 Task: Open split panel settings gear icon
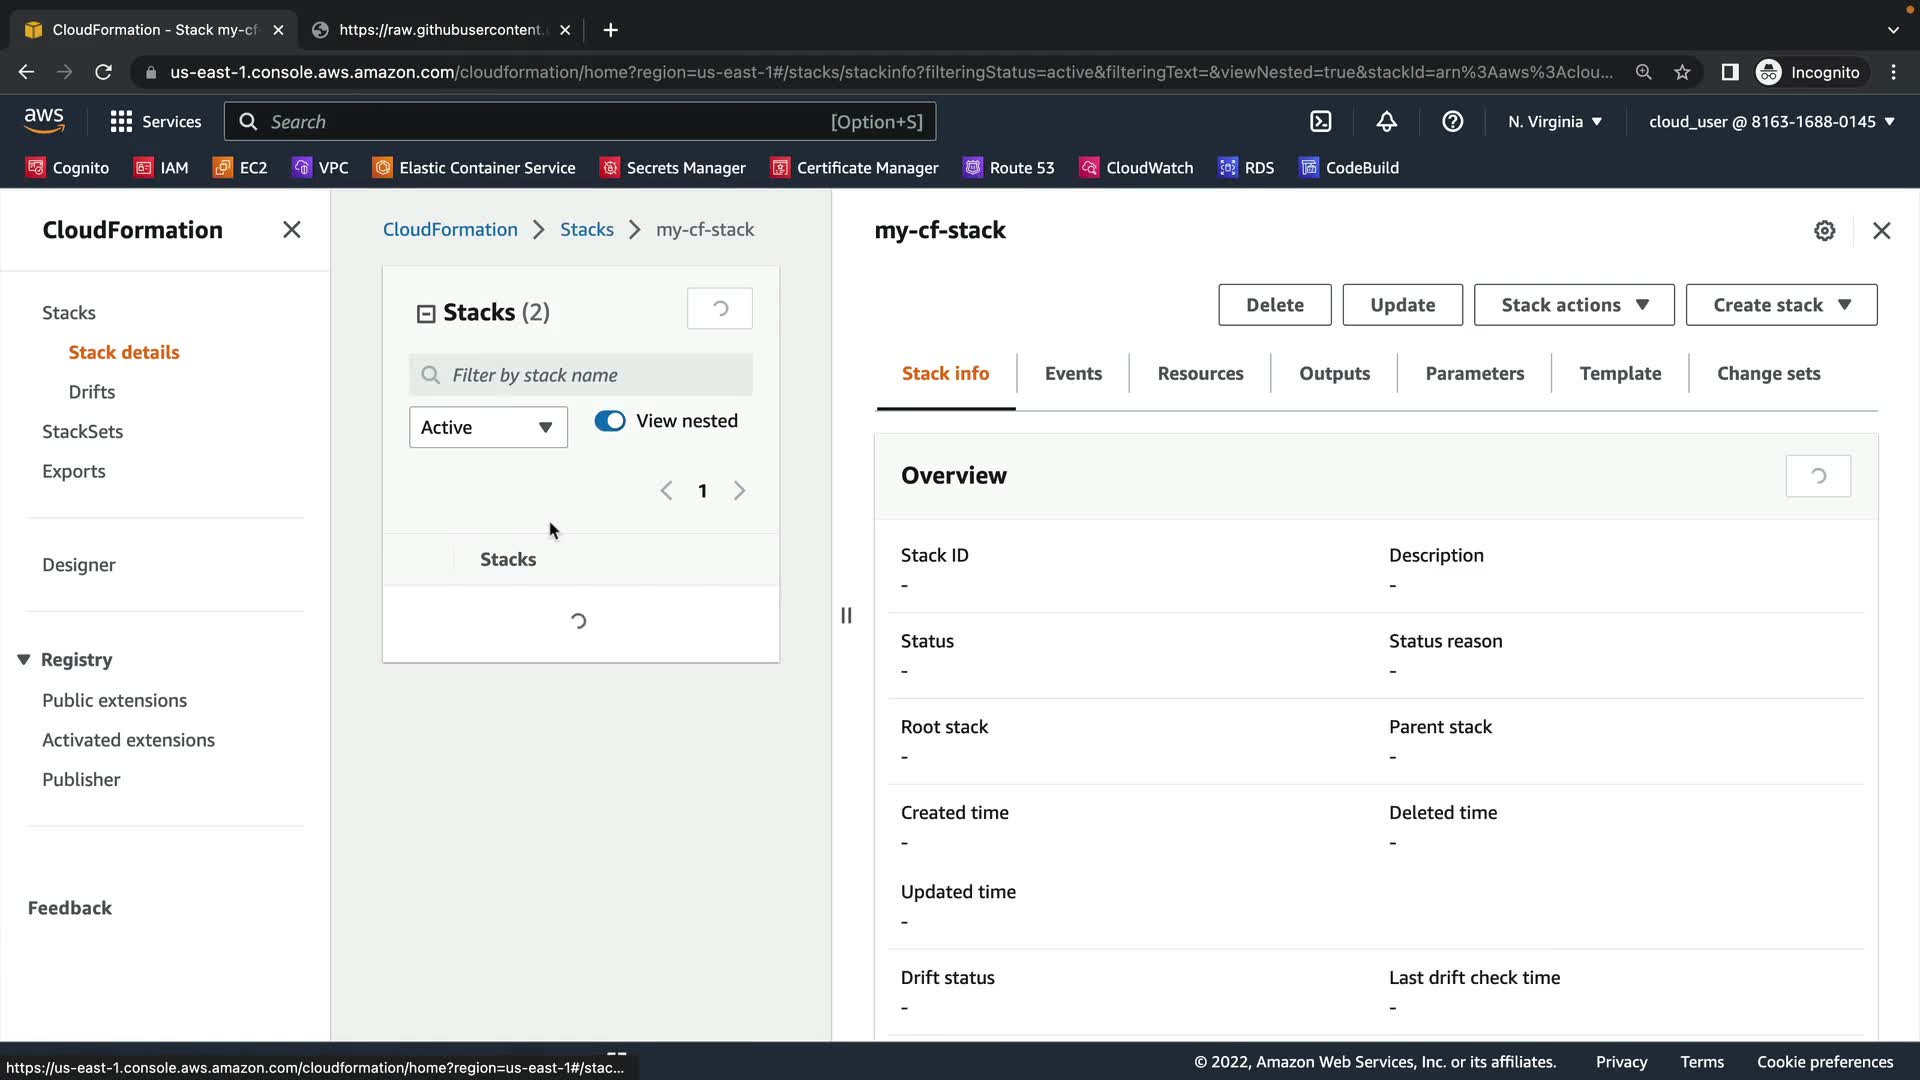coord(1824,231)
